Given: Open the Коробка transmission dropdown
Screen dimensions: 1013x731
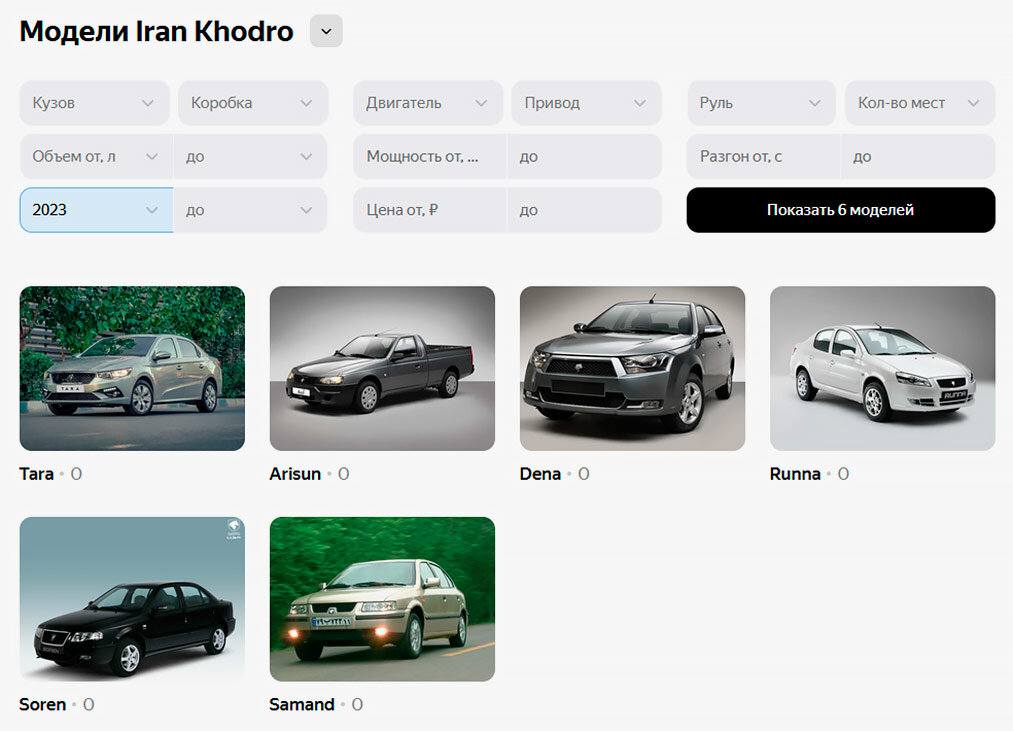Looking at the screenshot, I should tap(253, 103).
